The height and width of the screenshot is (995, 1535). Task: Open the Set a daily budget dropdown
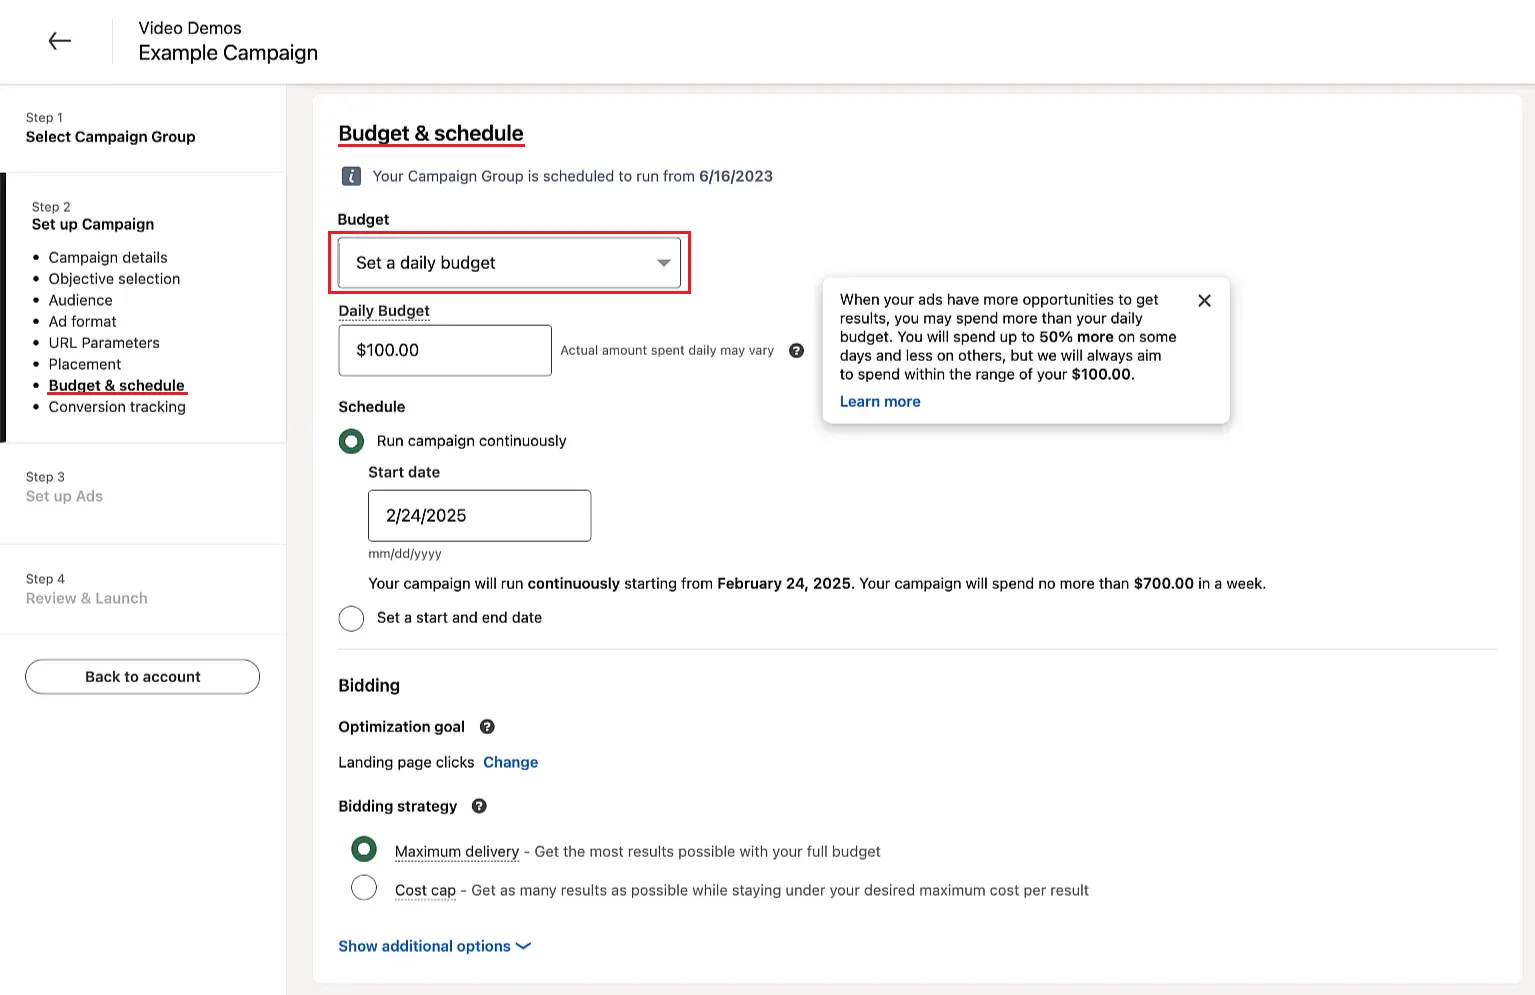click(x=509, y=263)
